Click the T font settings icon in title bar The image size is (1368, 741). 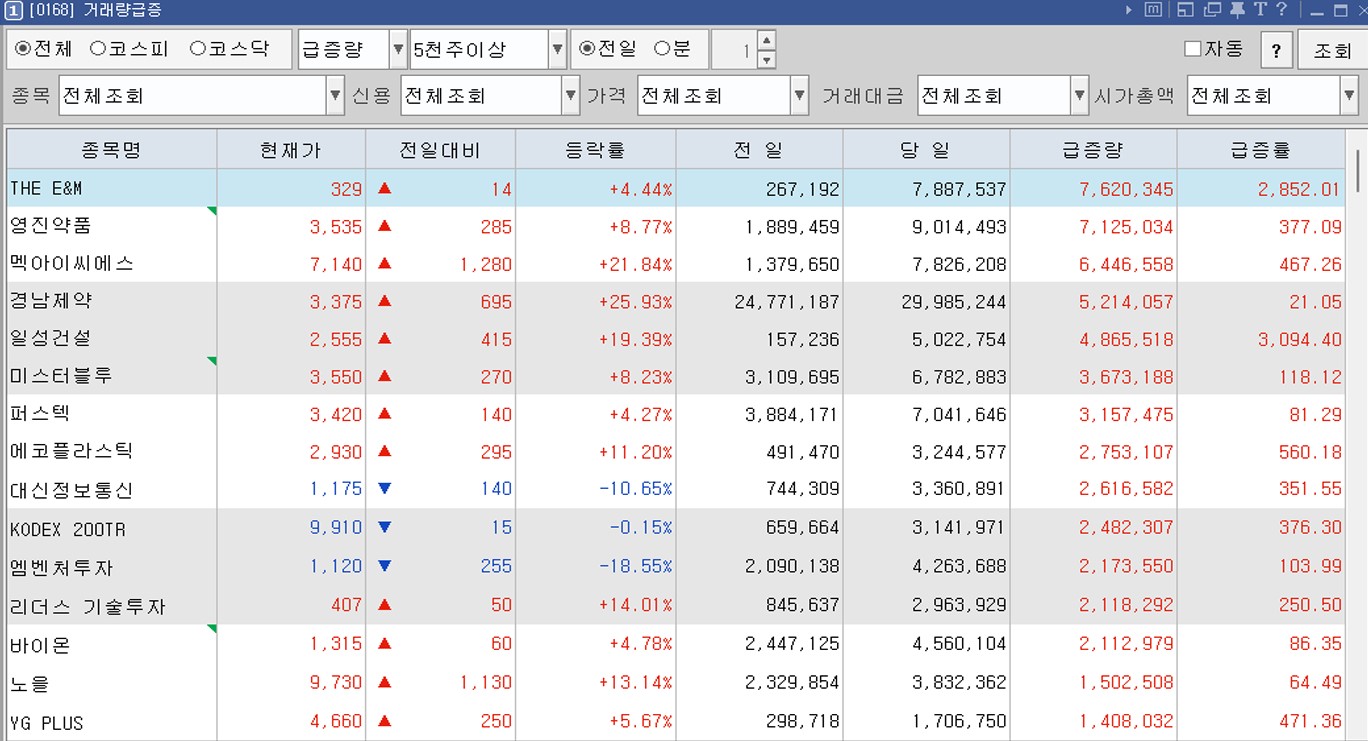1261,10
